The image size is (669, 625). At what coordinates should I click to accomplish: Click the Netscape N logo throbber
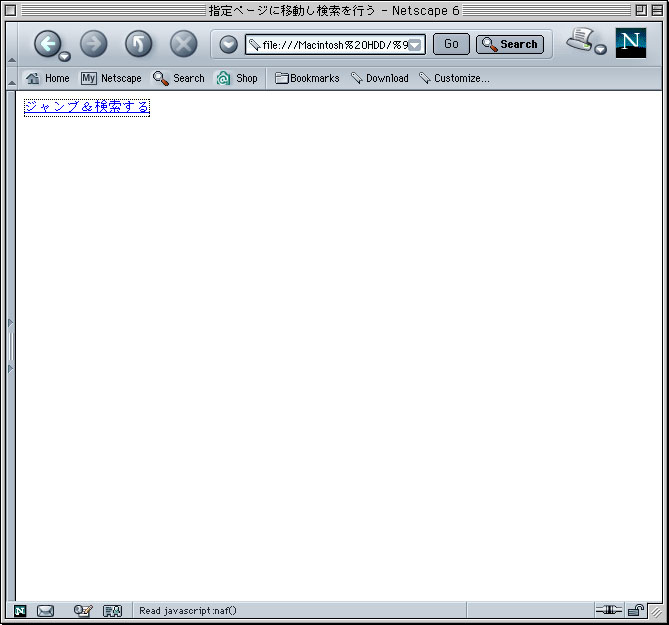(631, 43)
